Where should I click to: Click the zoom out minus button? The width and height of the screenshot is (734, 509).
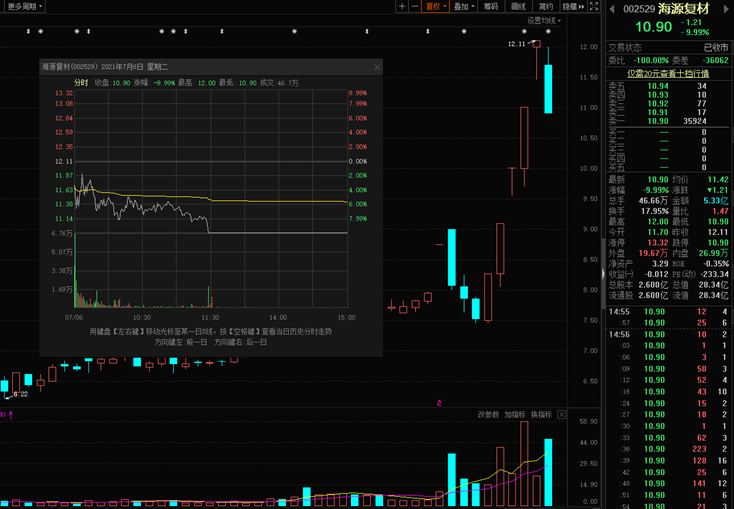coord(415,6)
